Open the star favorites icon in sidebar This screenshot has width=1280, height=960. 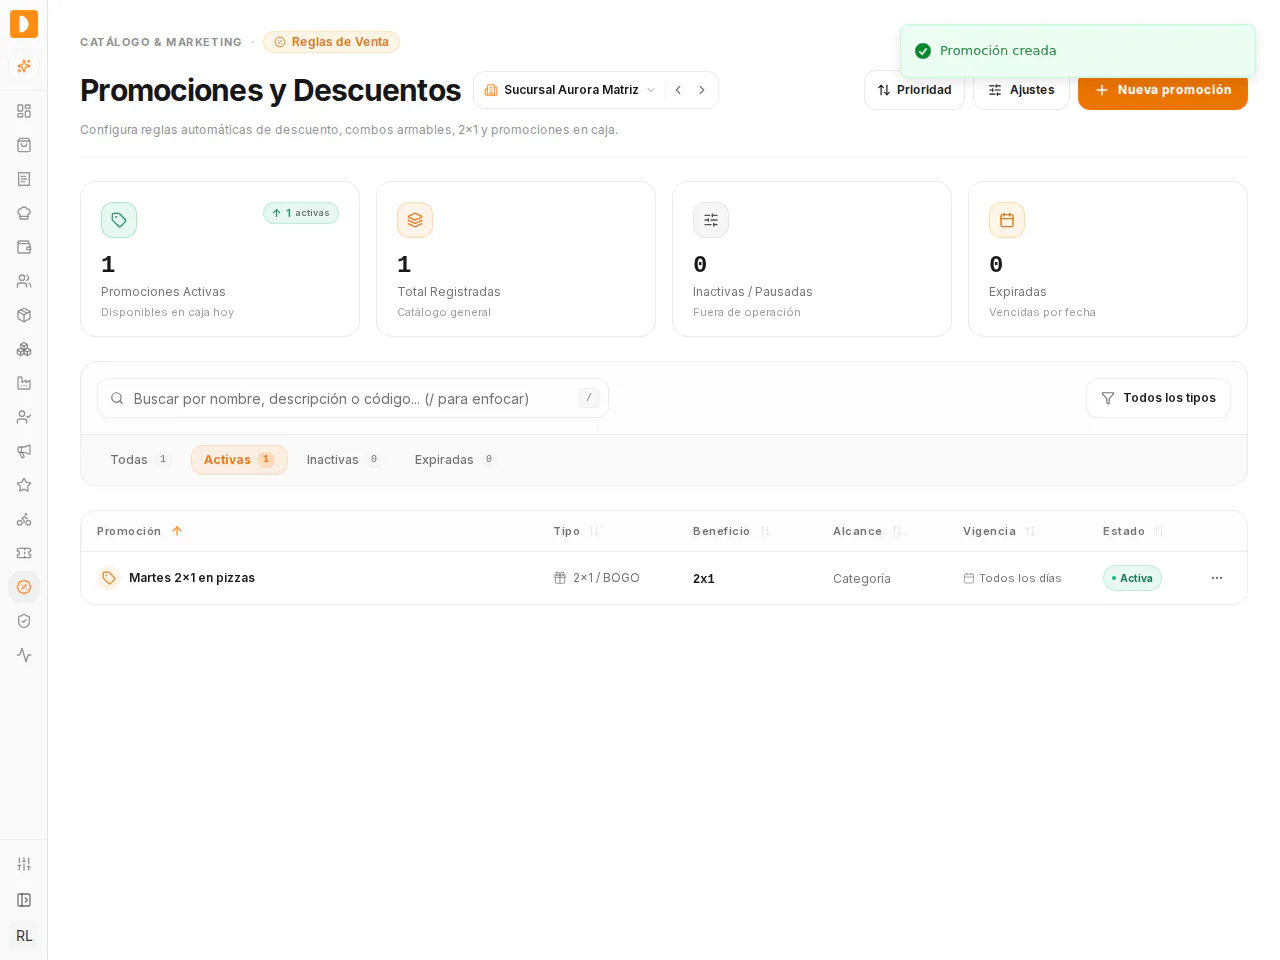tap(24, 485)
